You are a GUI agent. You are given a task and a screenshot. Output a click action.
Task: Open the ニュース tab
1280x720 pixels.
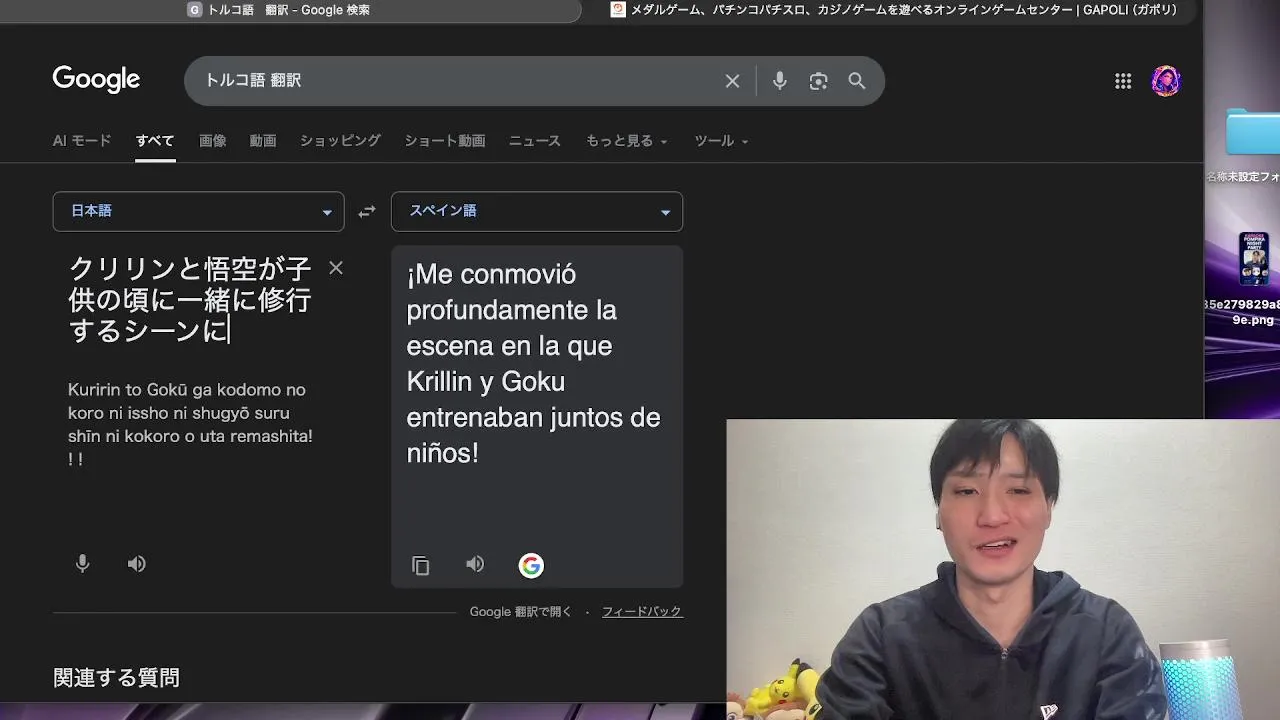(x=535, y=141)
